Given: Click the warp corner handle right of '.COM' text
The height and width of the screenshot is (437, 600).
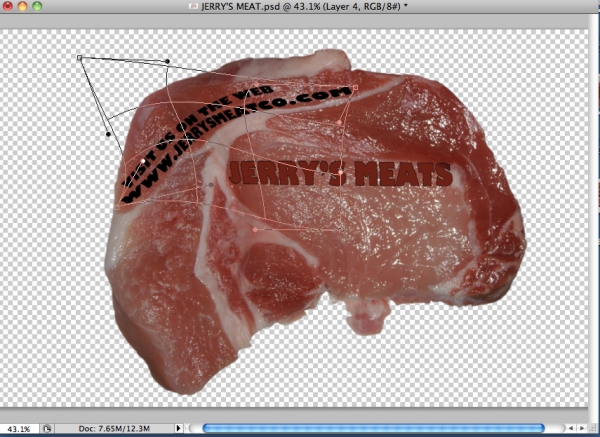Looking at the screenshot, I should point(355,88).
